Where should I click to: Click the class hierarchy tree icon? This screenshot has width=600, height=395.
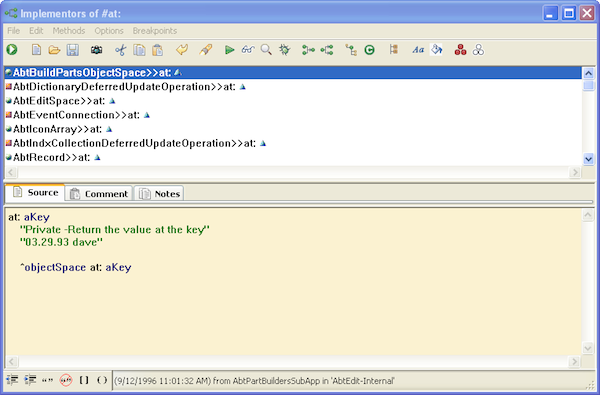tap(351, 50)
